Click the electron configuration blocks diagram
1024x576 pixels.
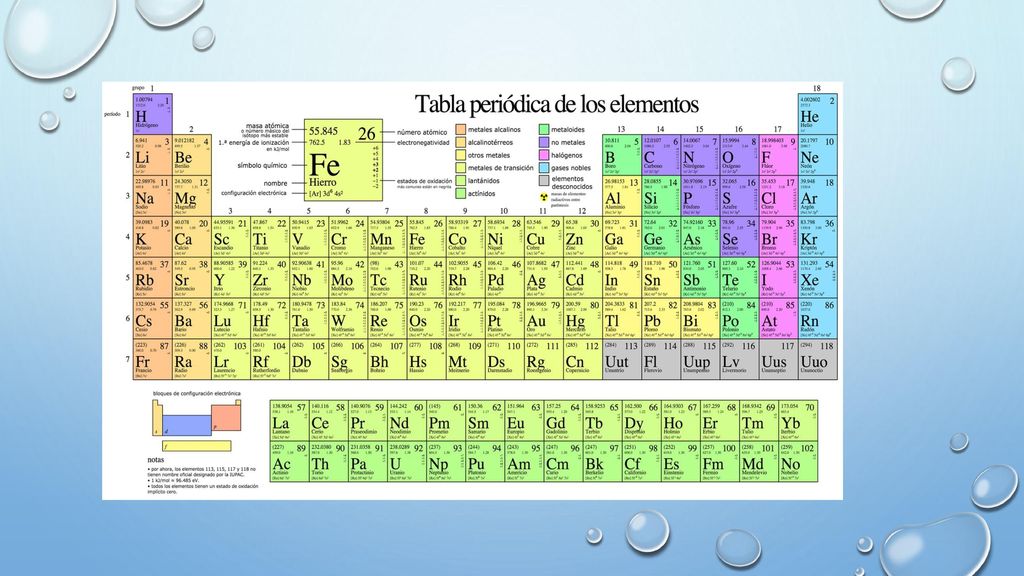tap(197, 426)
